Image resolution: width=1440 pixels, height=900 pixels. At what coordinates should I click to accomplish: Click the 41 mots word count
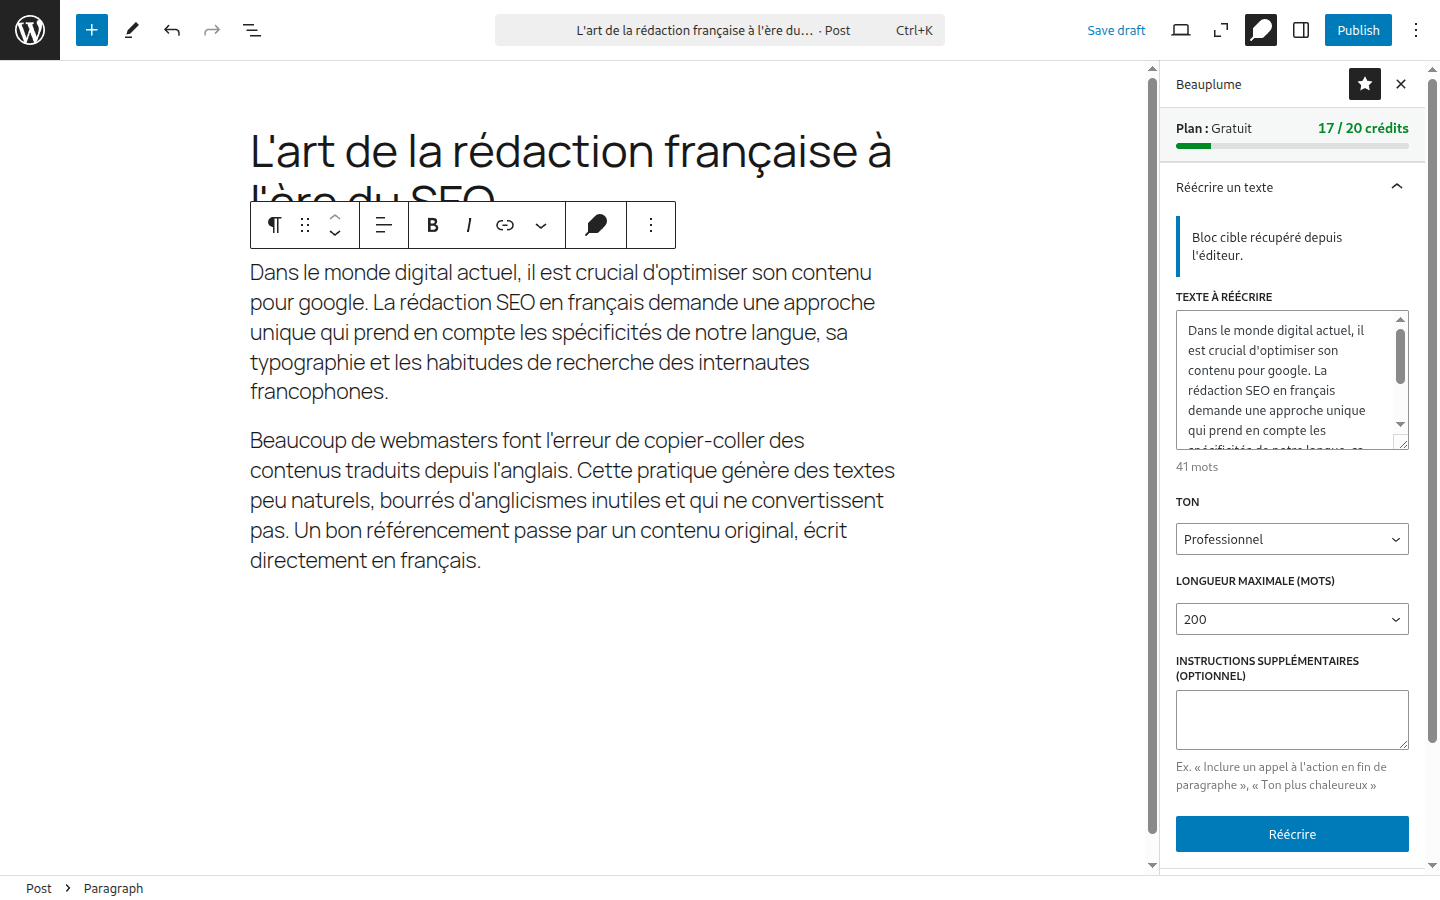click(1197, 467)
